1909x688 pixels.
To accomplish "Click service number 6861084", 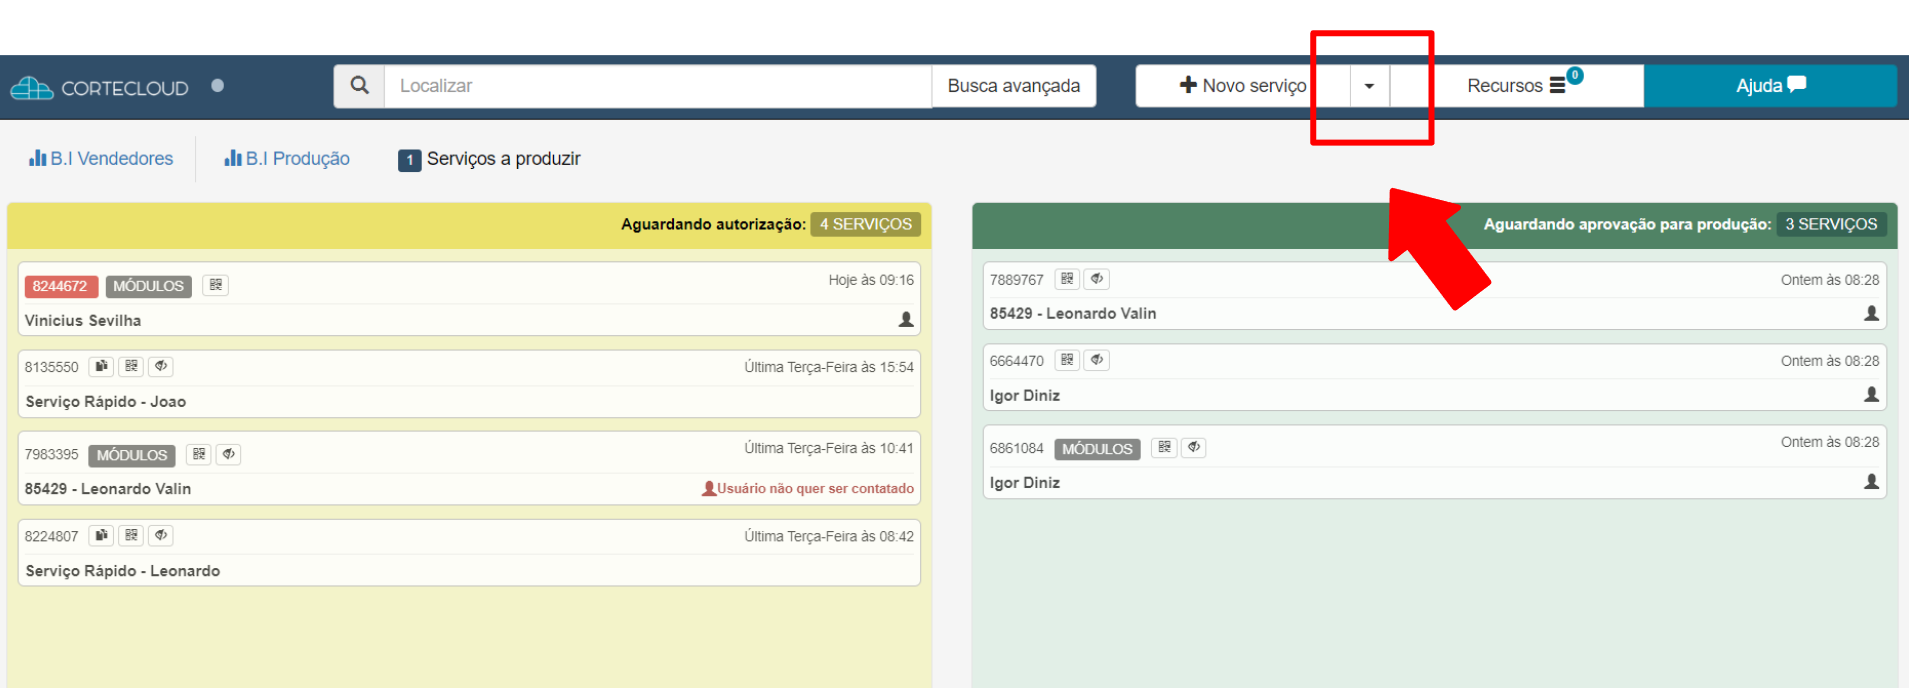I will (1016, 448).
